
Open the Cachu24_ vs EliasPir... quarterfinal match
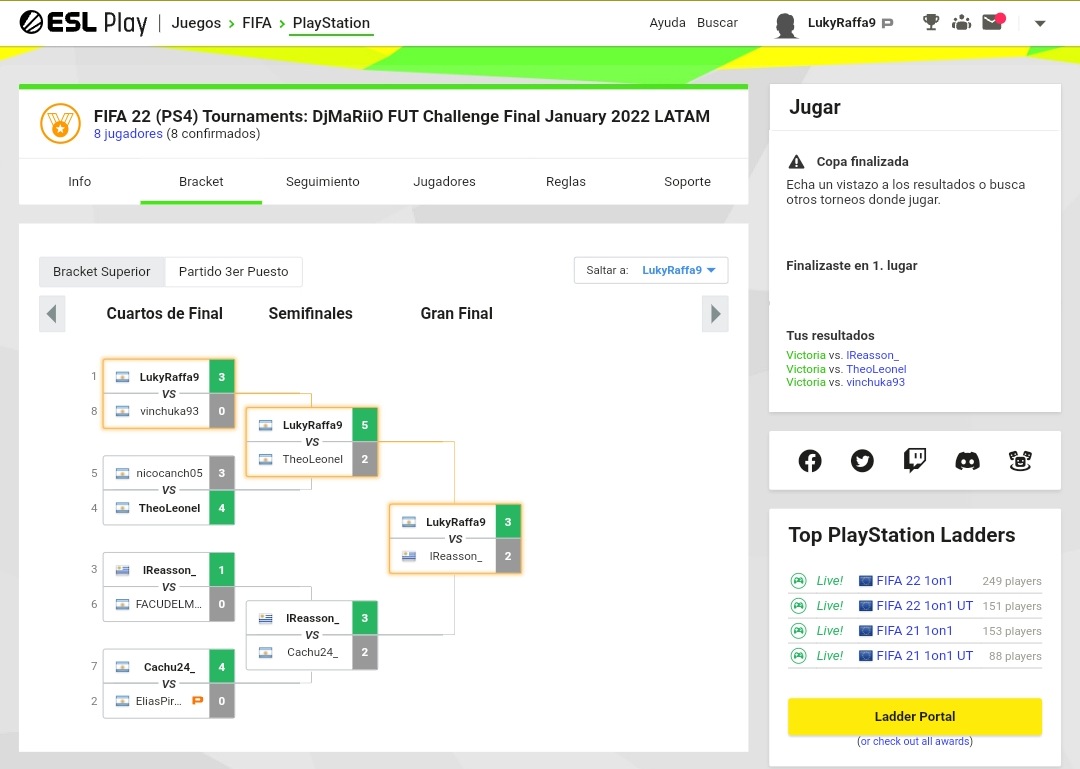tap(169, 684)
